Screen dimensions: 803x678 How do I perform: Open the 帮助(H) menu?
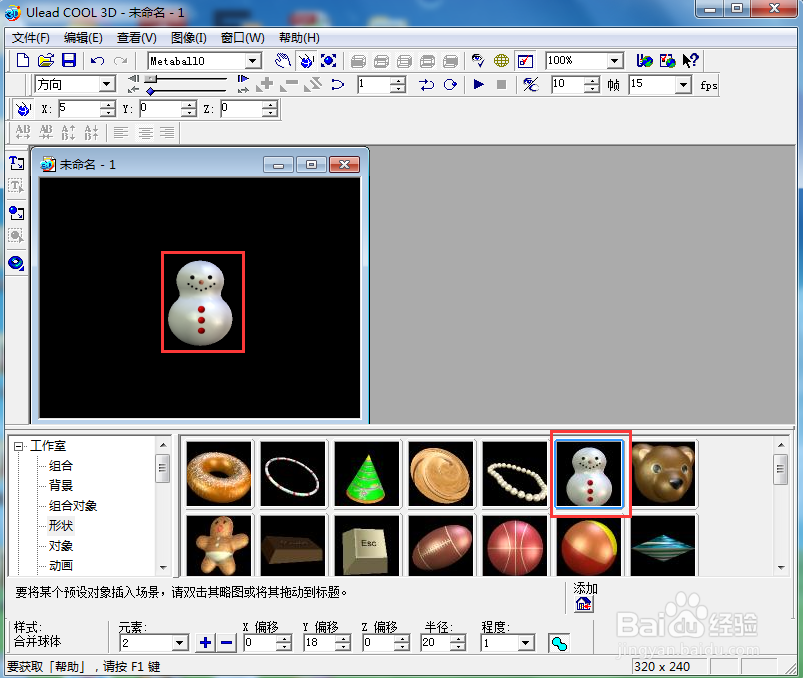click(299, 38)
